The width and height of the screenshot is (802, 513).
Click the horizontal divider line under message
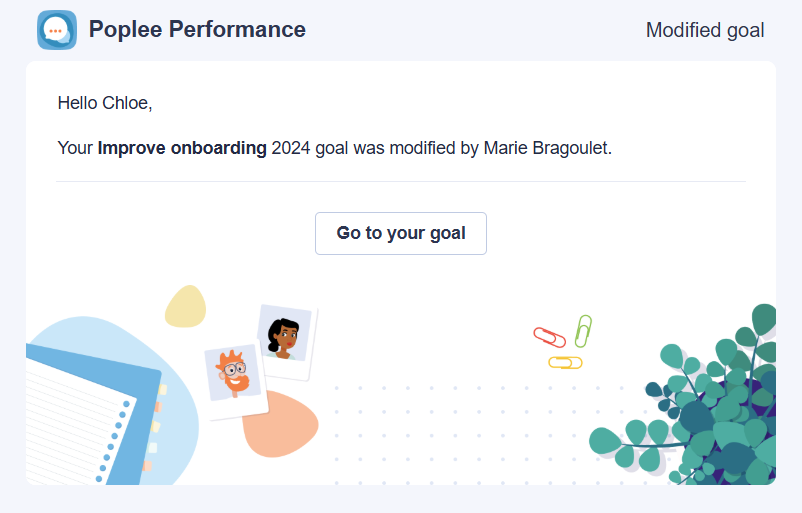pos(400,181)
